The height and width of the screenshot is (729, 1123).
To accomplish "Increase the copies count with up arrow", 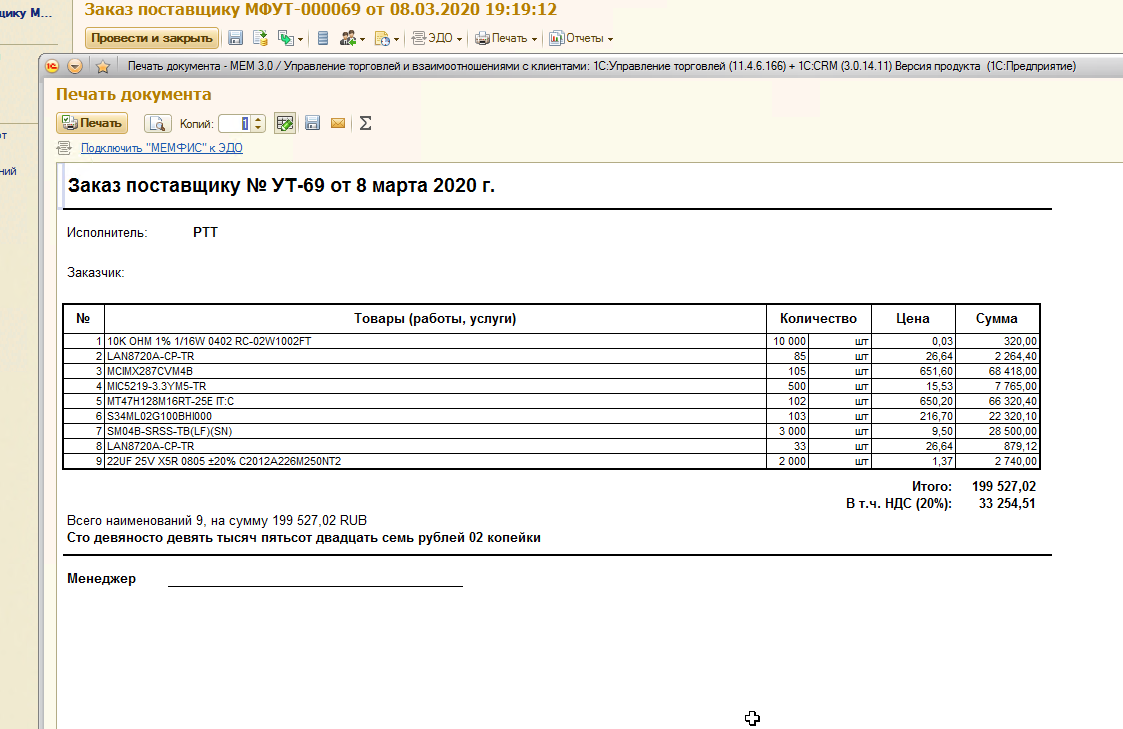I will (x=258, y=119).
